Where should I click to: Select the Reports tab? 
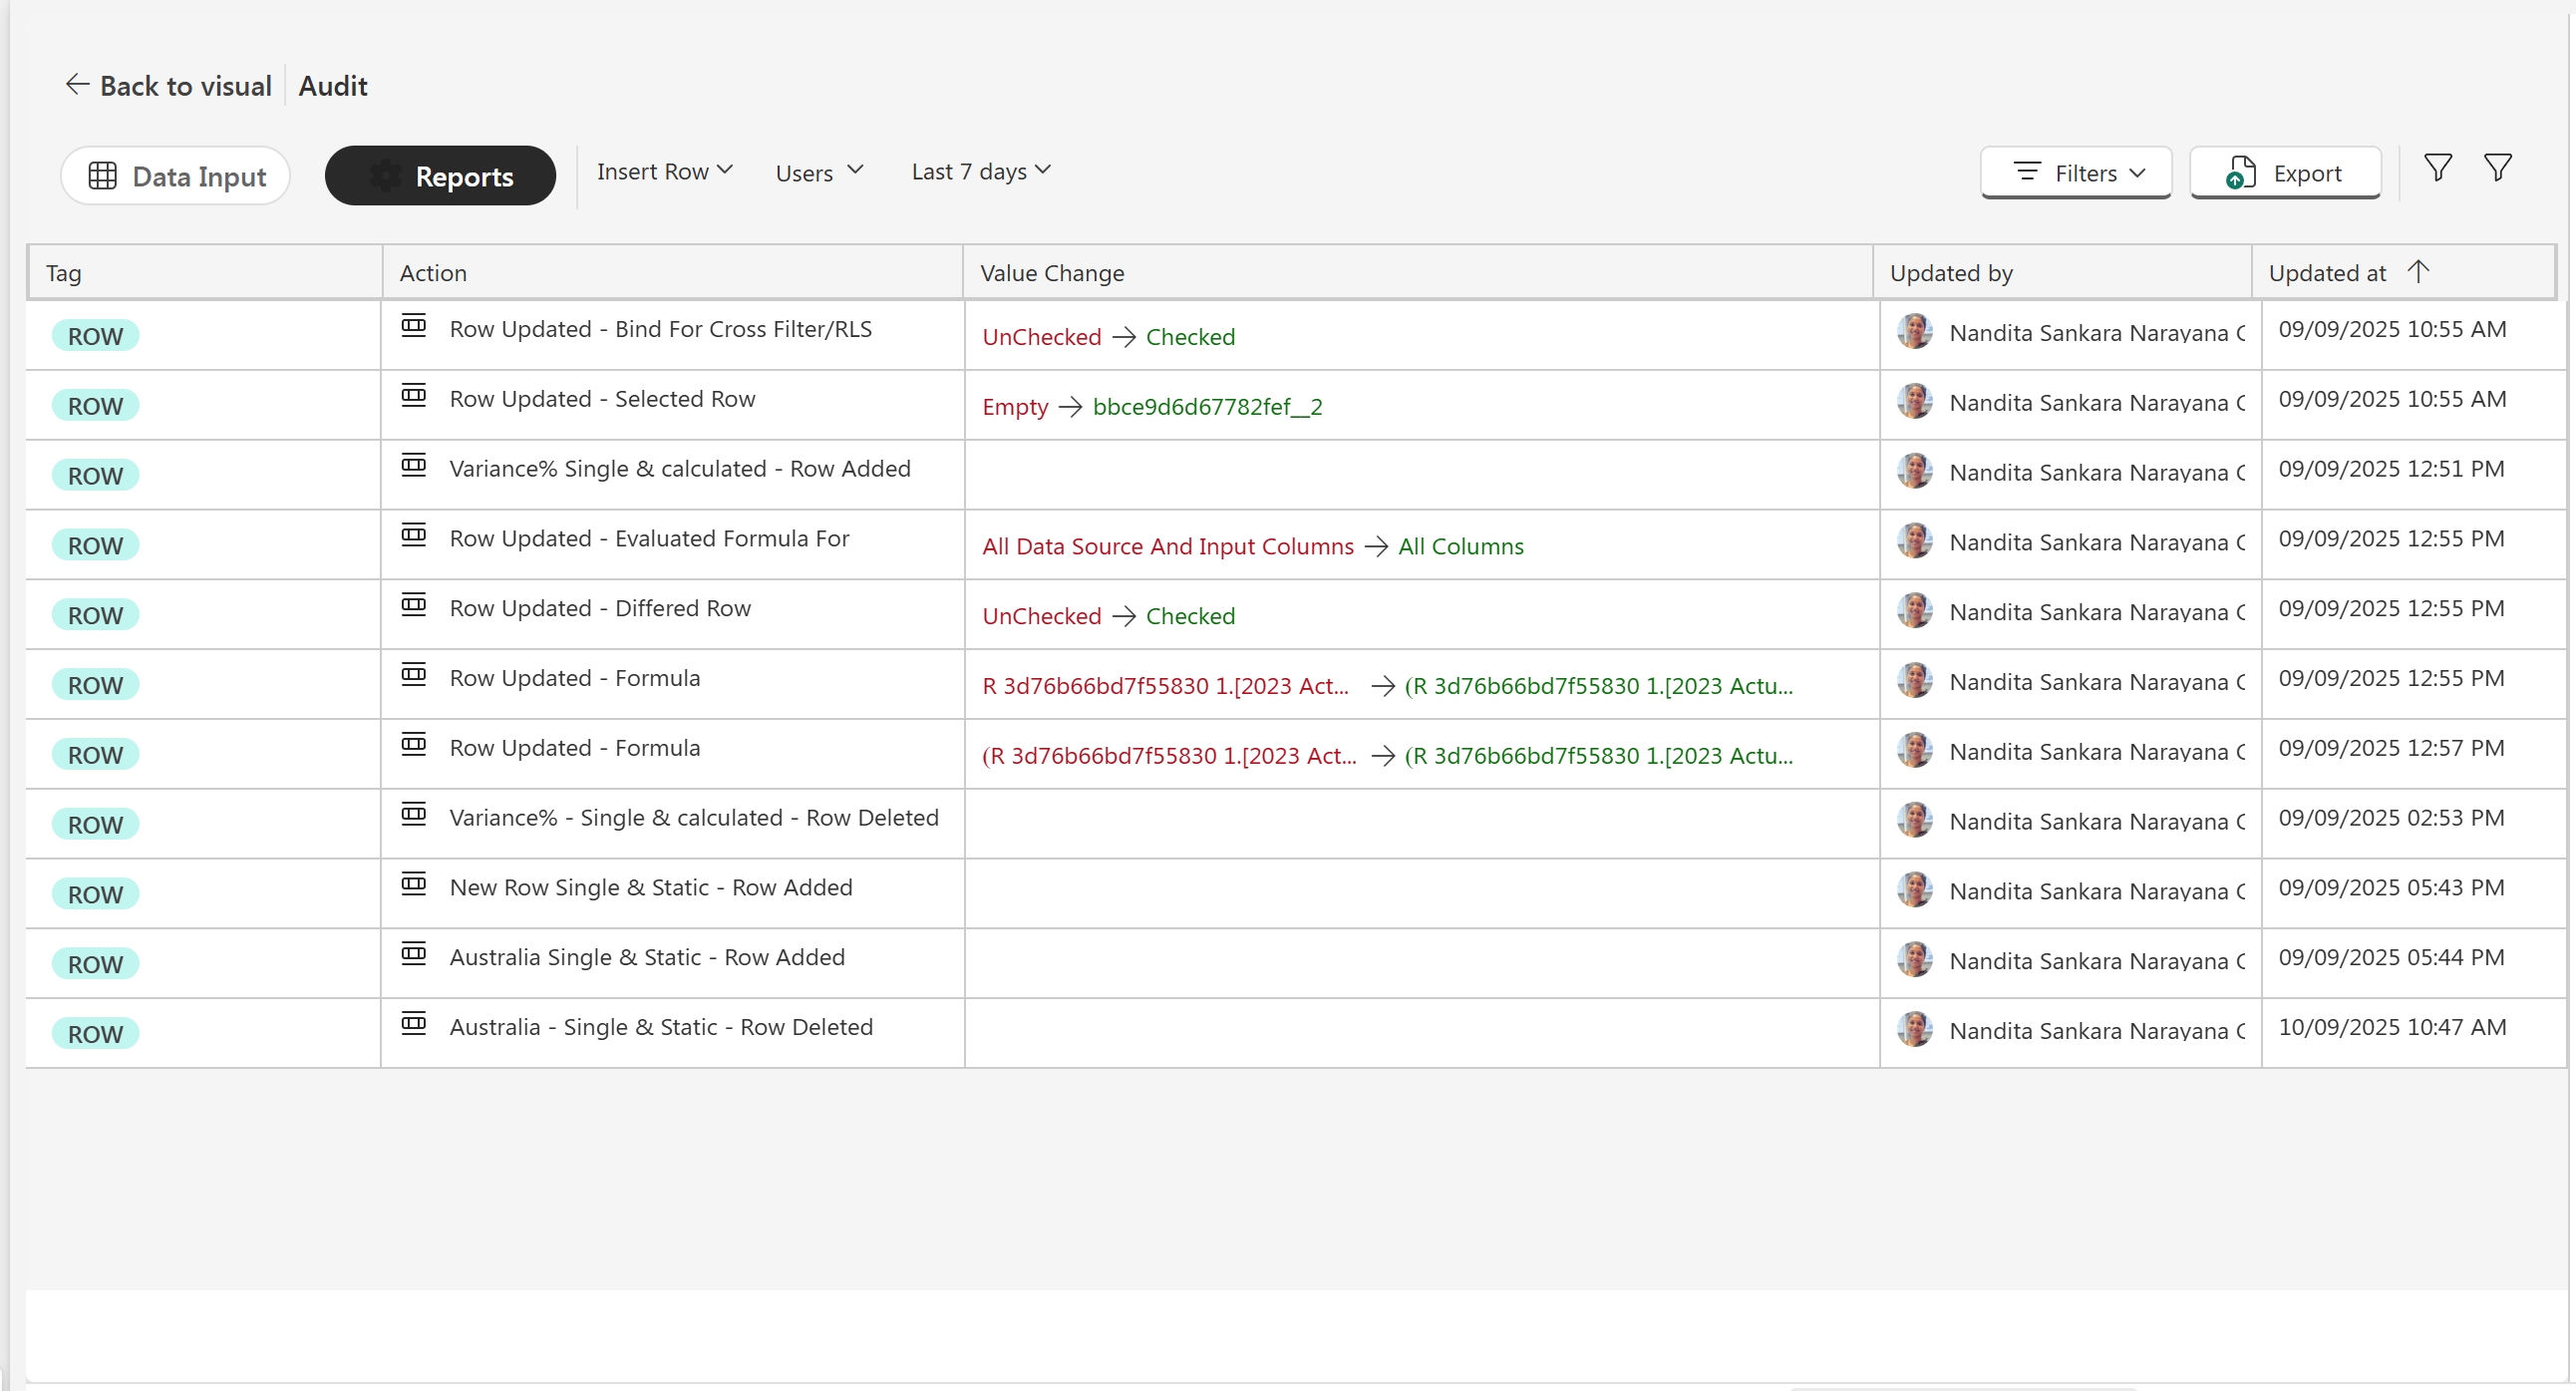(440, 176)
